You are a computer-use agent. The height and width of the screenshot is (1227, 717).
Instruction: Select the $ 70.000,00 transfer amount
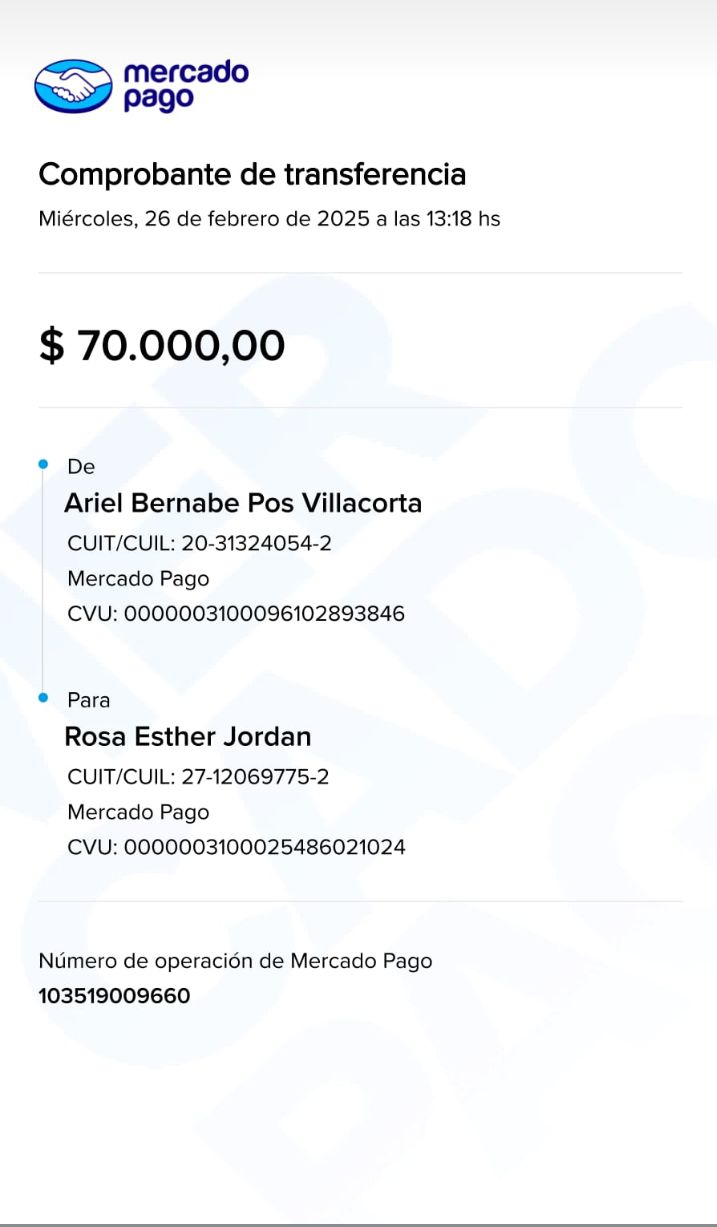(x=162, y=346)
